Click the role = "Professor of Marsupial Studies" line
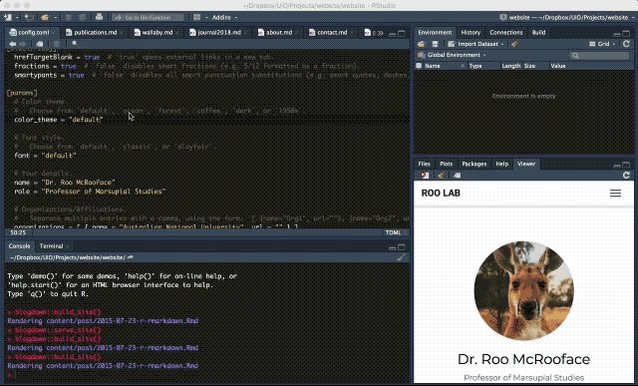Screen dimensions: 638x386 [90, 191]
